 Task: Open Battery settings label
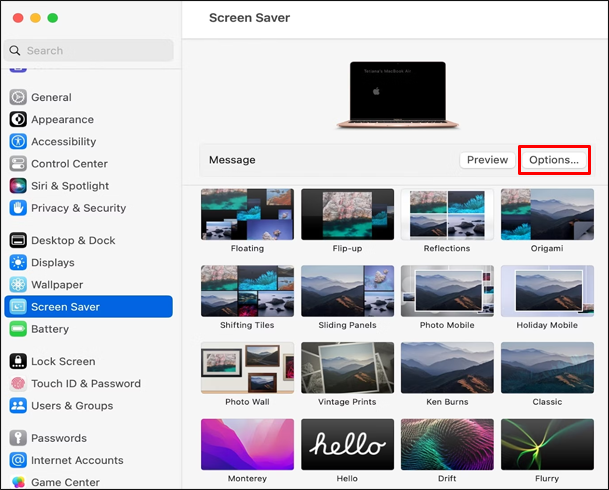(50, 329)
